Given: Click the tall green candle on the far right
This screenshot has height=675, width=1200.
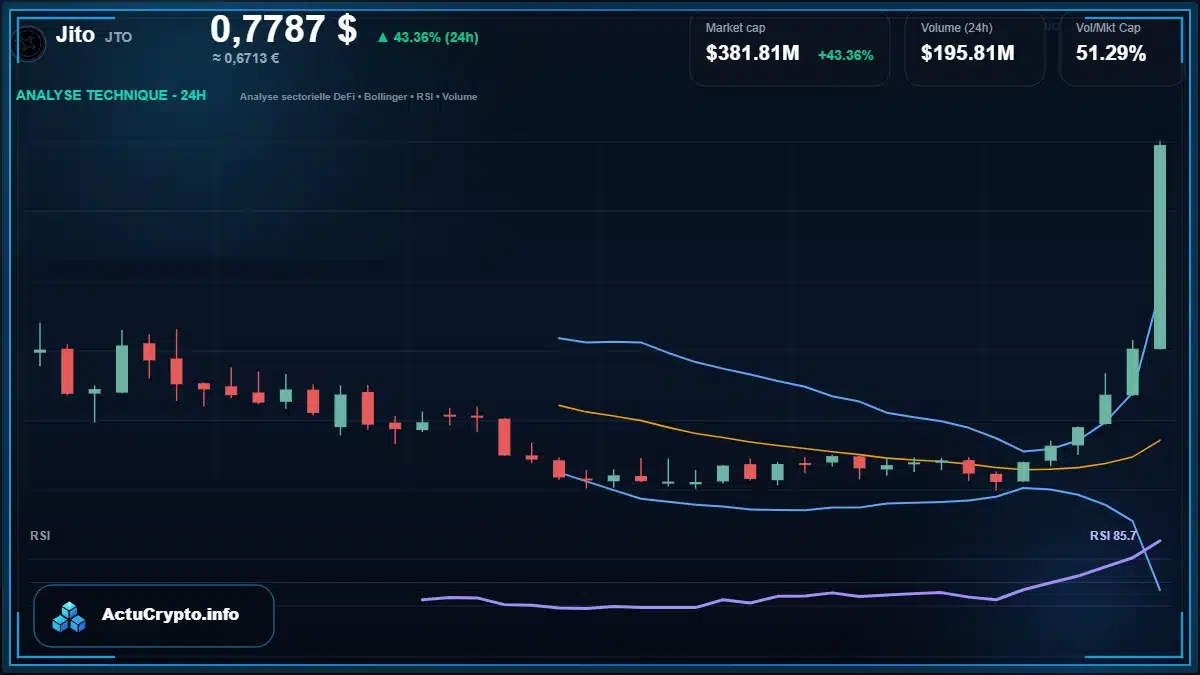Looking at the screenshot, I should tap(1160, 247).
